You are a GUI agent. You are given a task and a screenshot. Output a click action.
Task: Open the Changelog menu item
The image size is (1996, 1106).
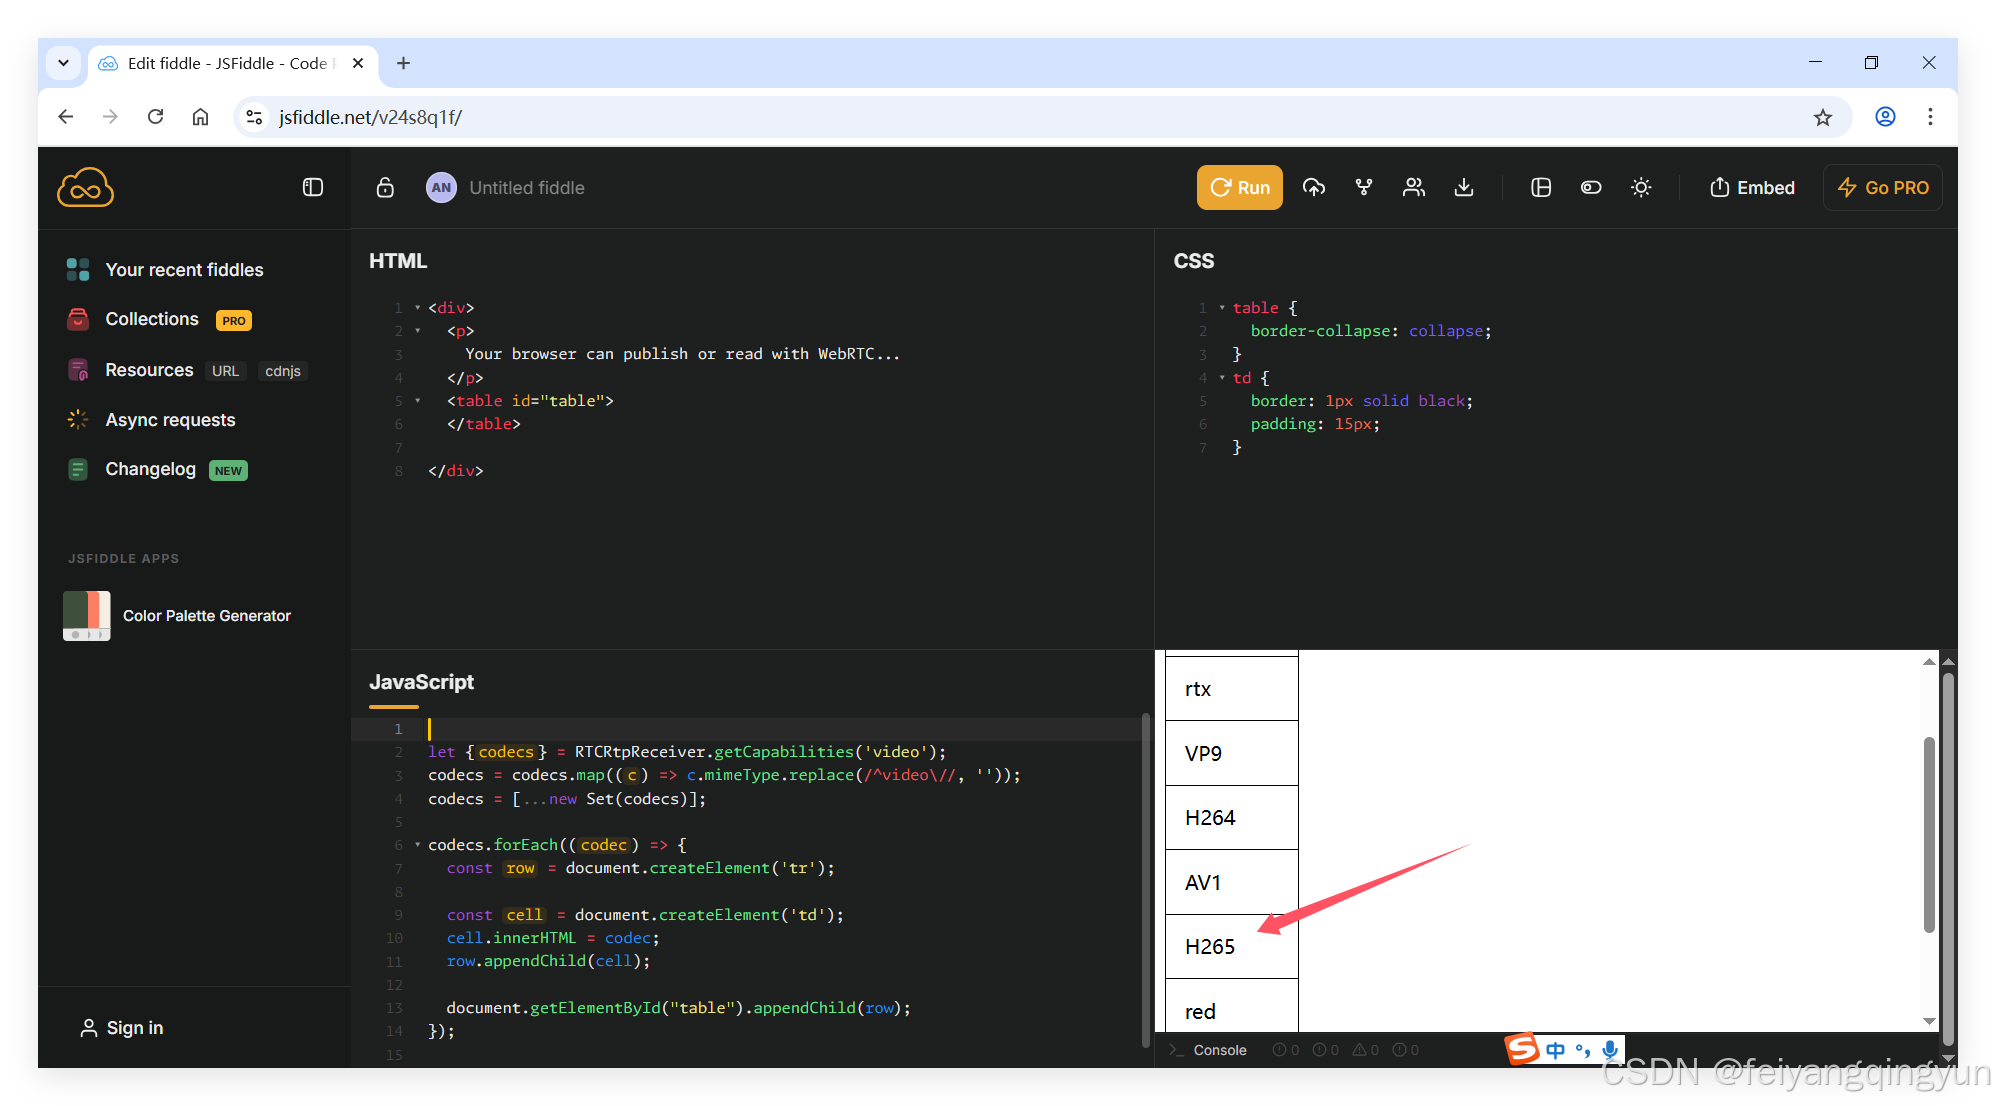click(x=151, y=469)
